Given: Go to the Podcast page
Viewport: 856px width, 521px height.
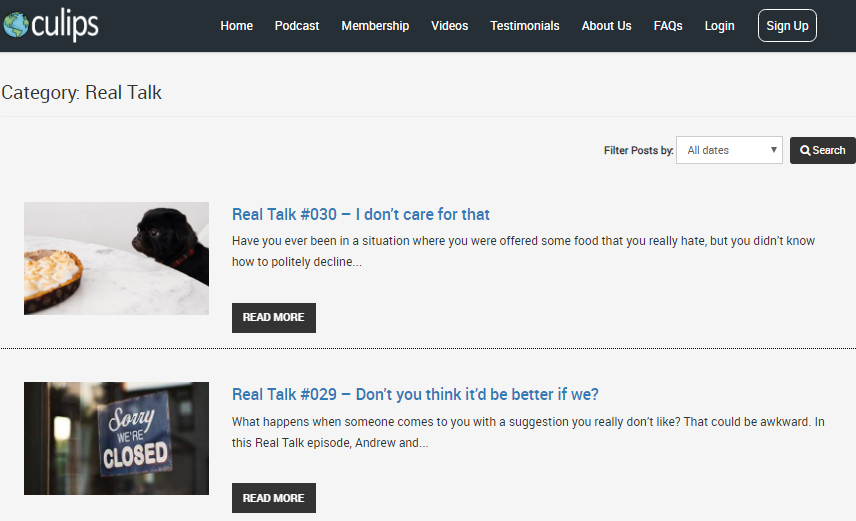Looking at the screenshot, I should [297, 26].
